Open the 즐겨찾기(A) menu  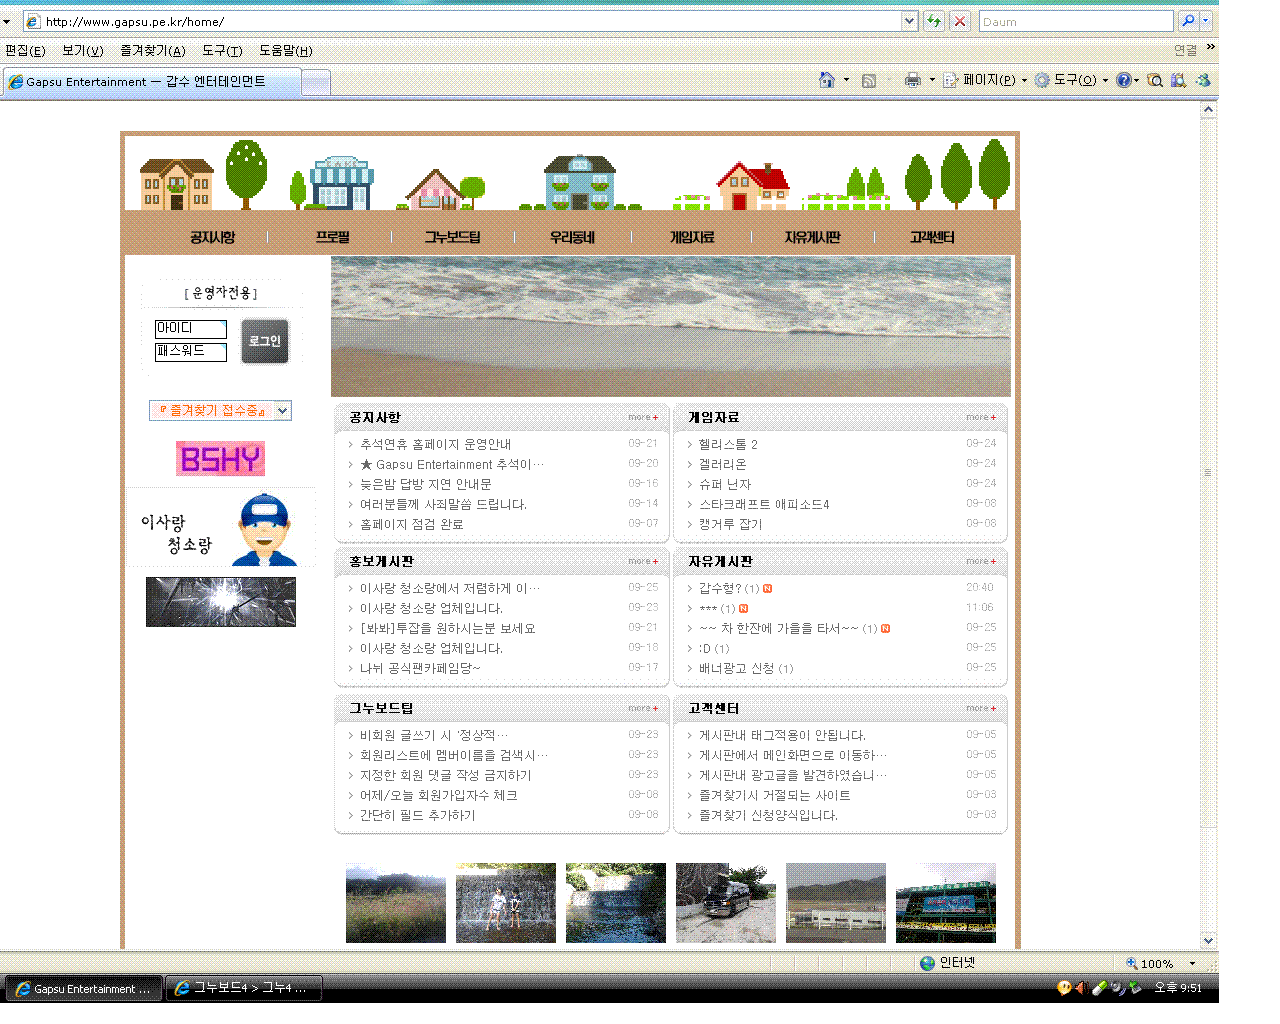pos(152,51)
